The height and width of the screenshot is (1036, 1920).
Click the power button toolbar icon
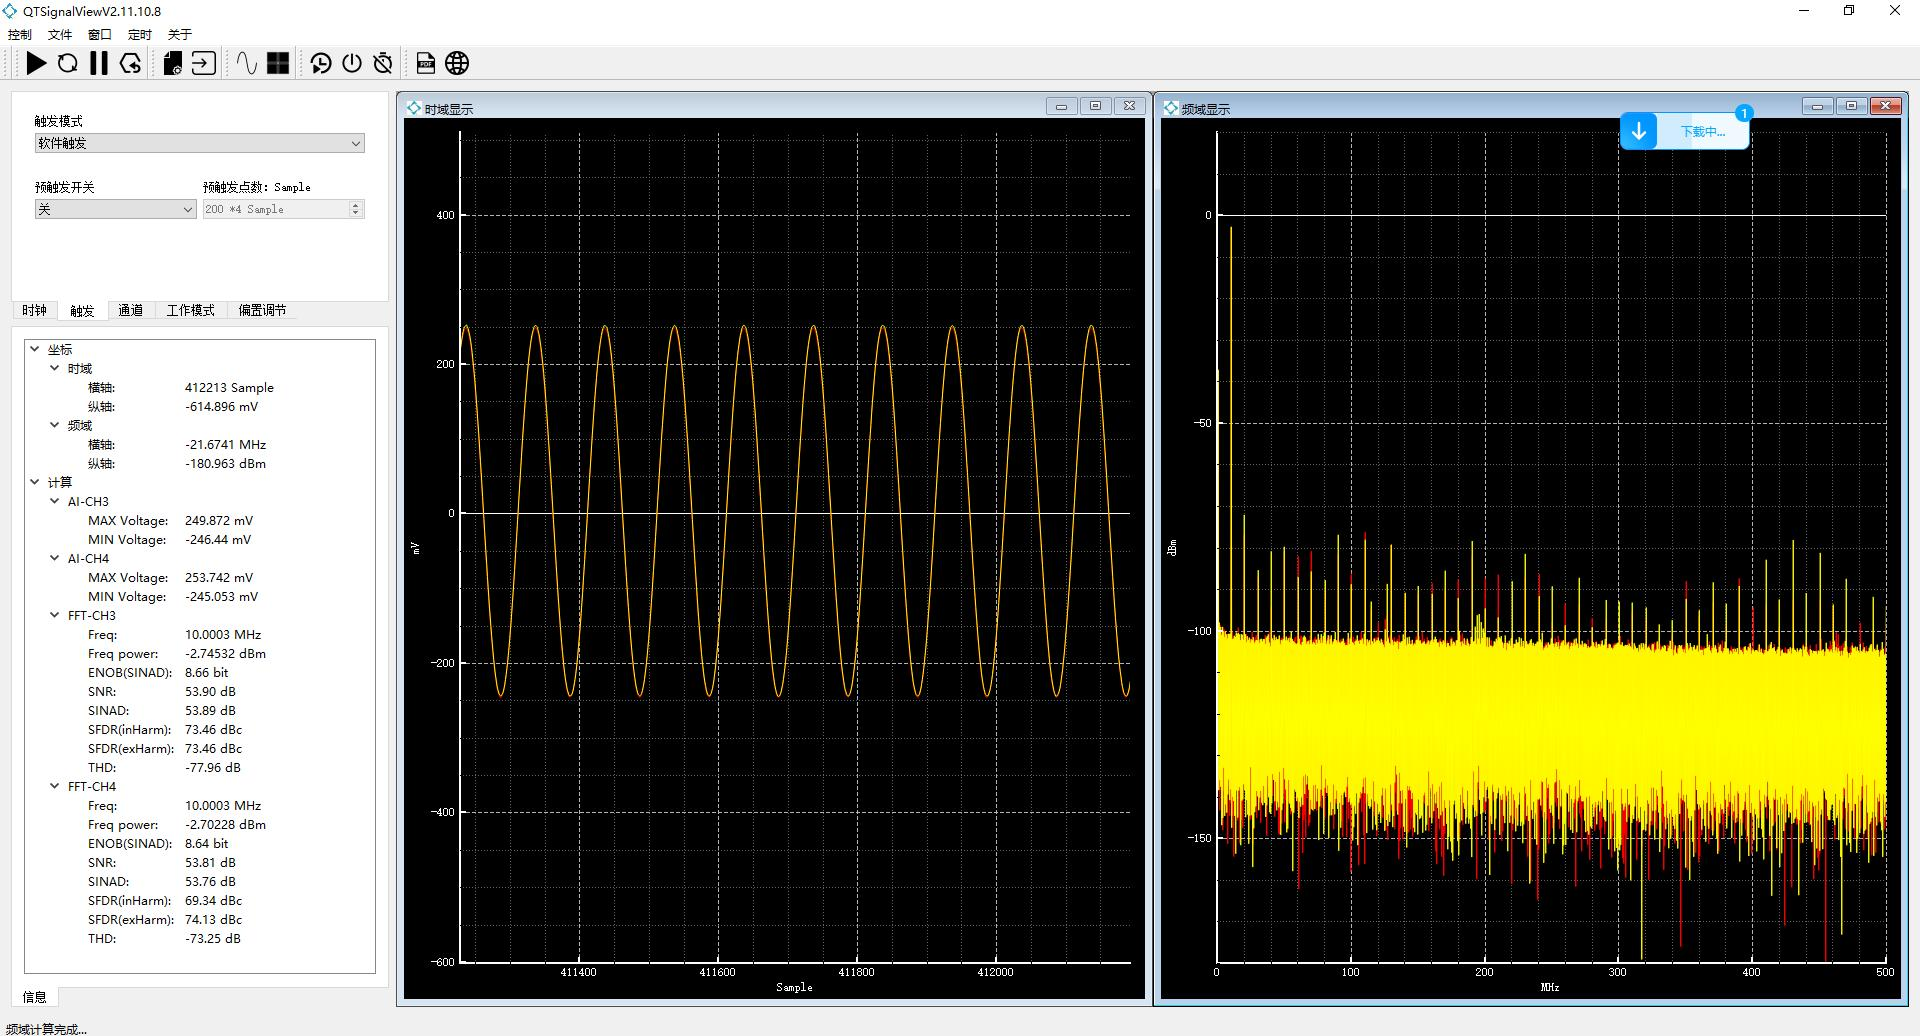pyautogui.click(x=352, y=63)
